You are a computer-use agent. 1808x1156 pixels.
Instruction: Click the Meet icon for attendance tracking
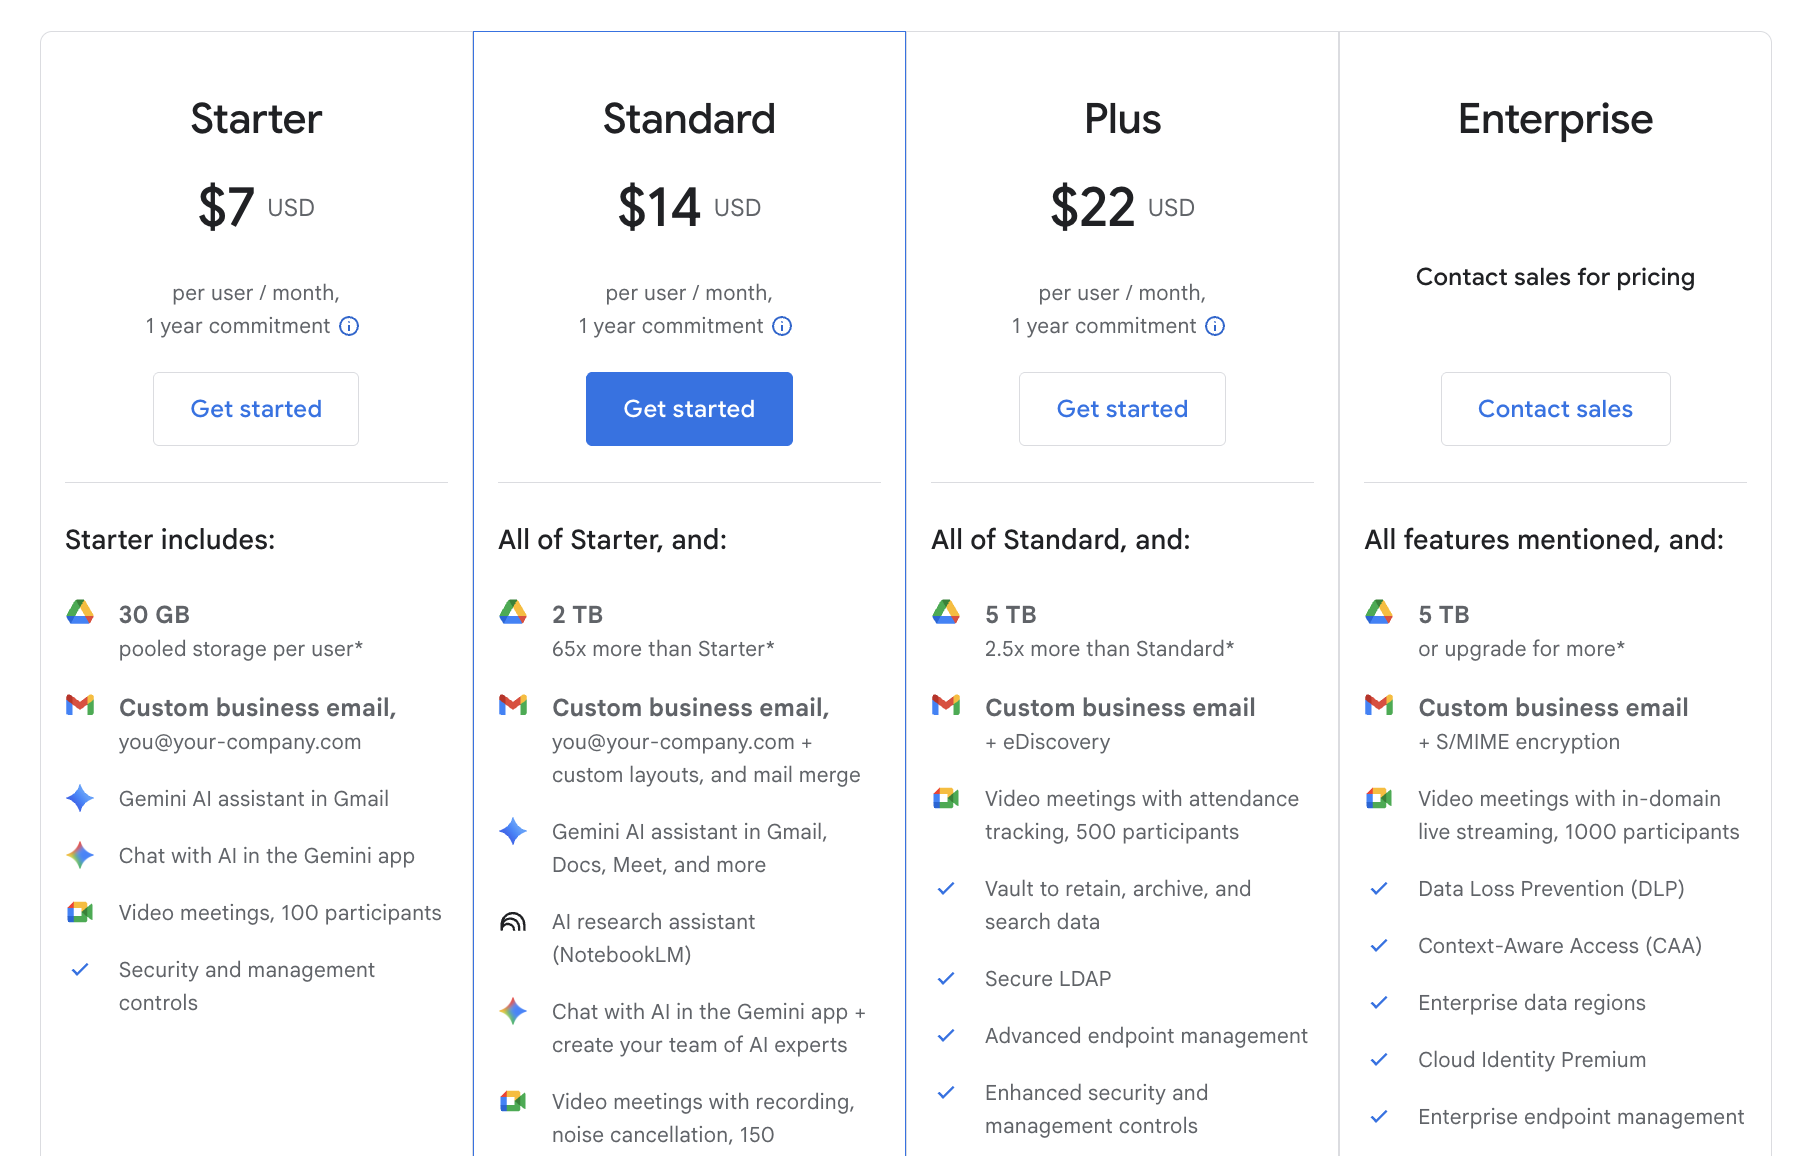click(946, 798)
